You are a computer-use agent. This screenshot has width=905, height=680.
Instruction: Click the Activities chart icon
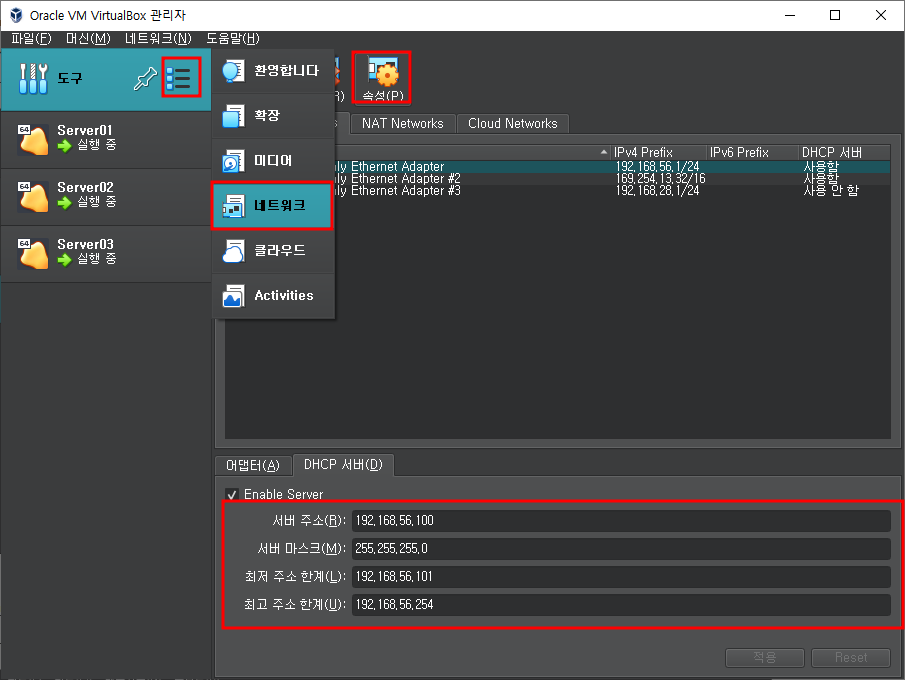point(233,296)
